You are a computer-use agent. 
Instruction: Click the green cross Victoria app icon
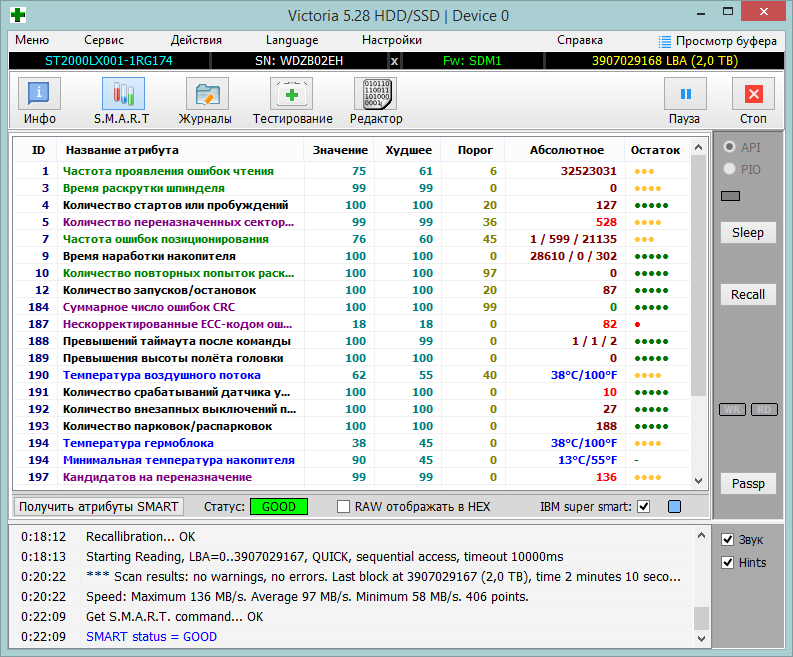[x=18, y=15]
